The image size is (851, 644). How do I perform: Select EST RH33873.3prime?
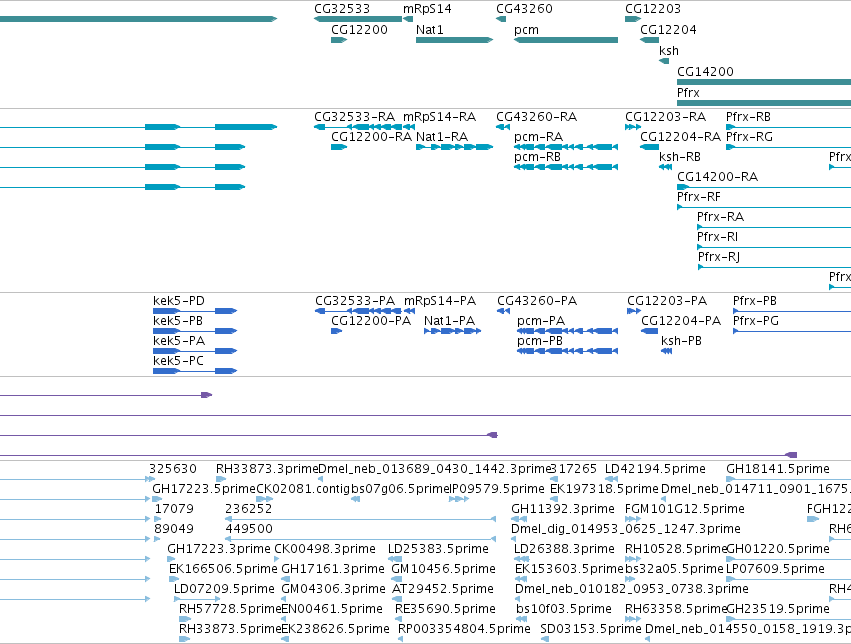[x=267, y=469]
